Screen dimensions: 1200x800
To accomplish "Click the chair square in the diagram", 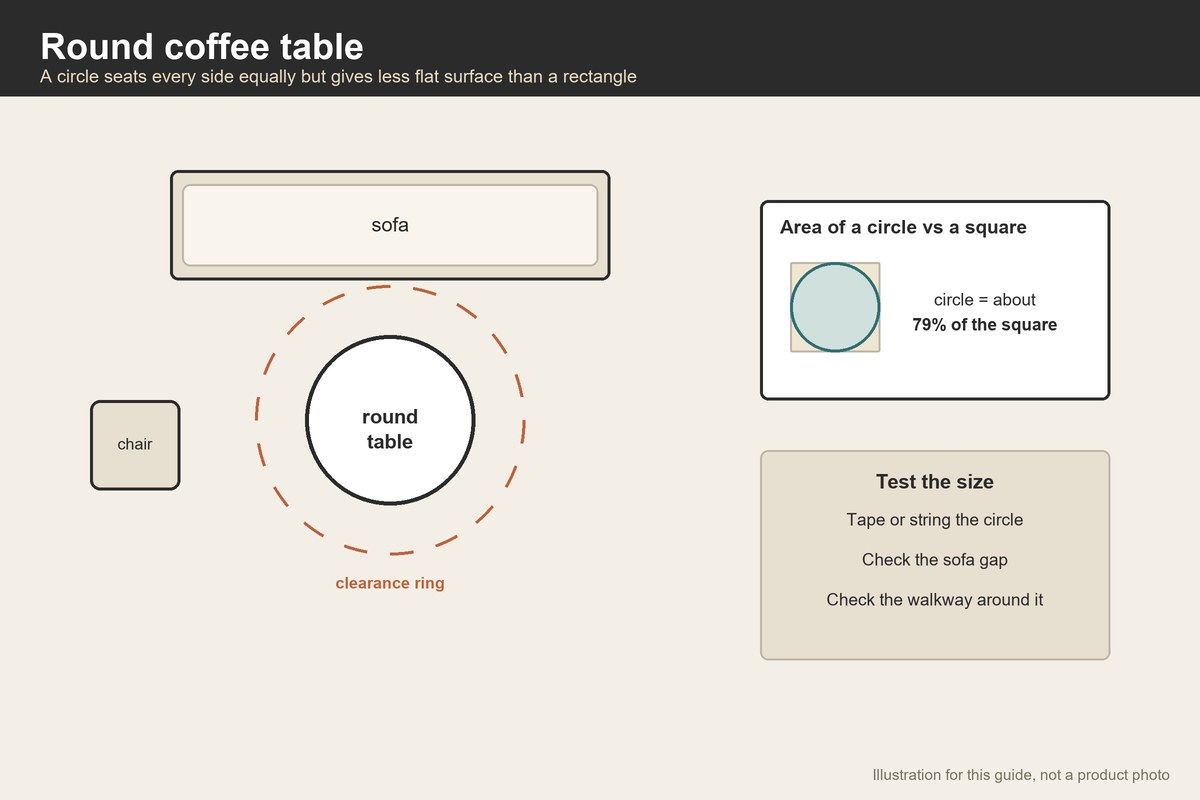I will [x=135, y=445].
